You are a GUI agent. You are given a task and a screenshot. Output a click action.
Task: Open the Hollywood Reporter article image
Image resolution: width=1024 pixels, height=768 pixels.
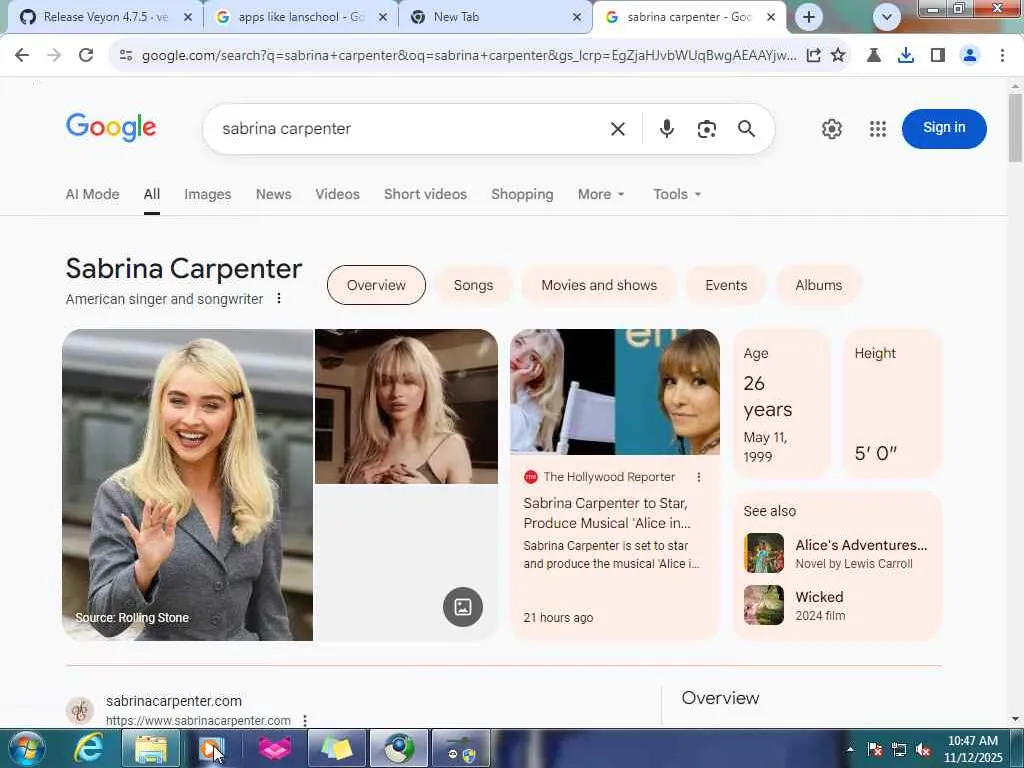tap(615, 392)
